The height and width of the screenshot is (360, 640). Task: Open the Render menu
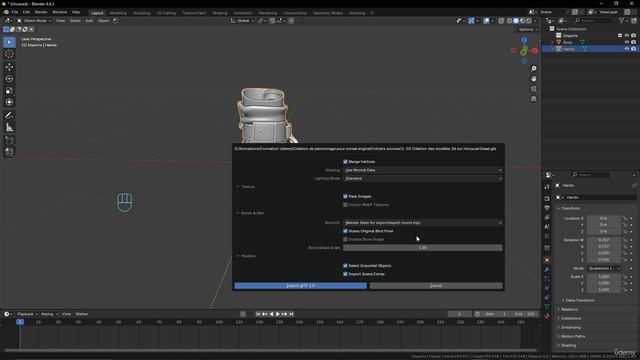click(41, 12)
